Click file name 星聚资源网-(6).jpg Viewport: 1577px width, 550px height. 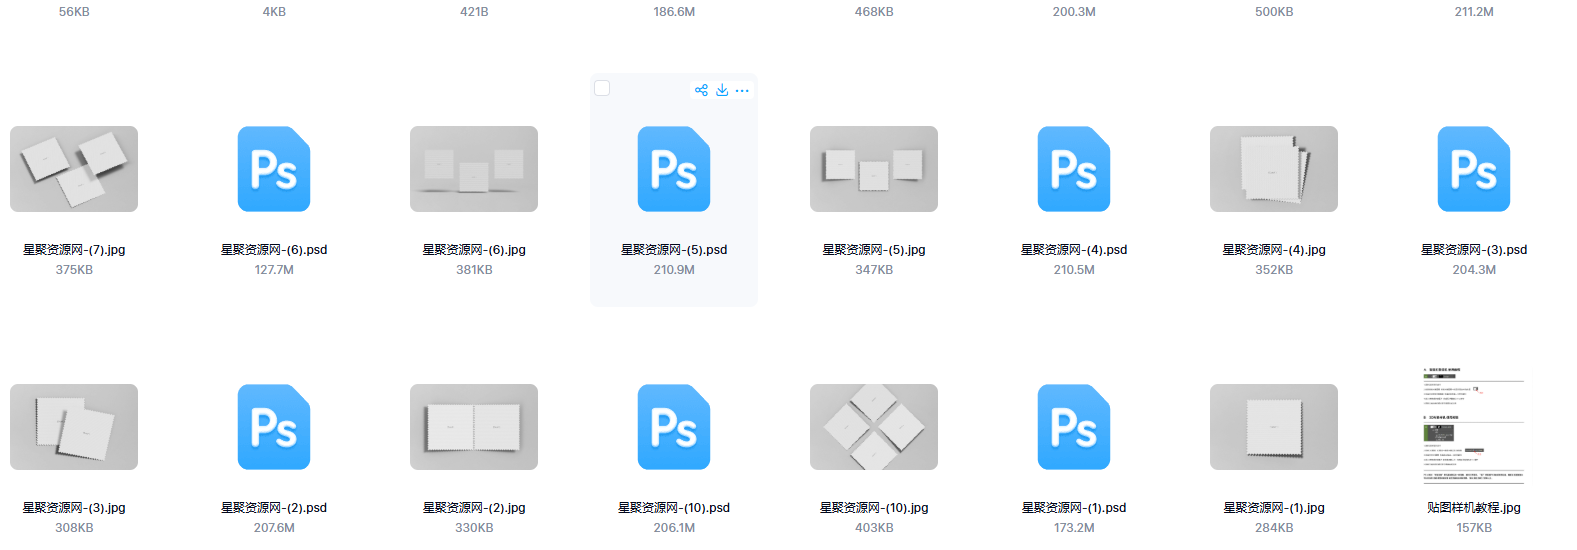coord(474,250)
